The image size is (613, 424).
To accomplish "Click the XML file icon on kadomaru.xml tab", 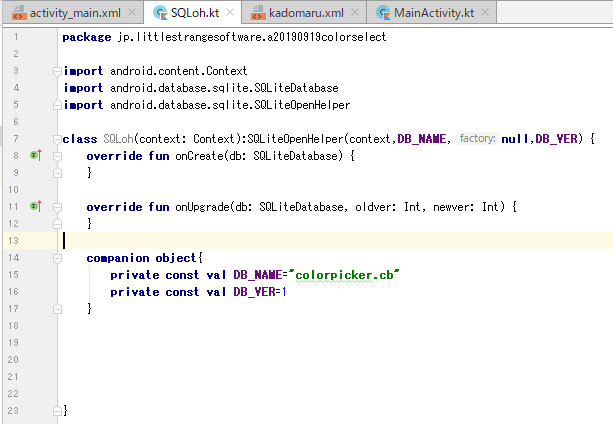I will click(258, 13).
